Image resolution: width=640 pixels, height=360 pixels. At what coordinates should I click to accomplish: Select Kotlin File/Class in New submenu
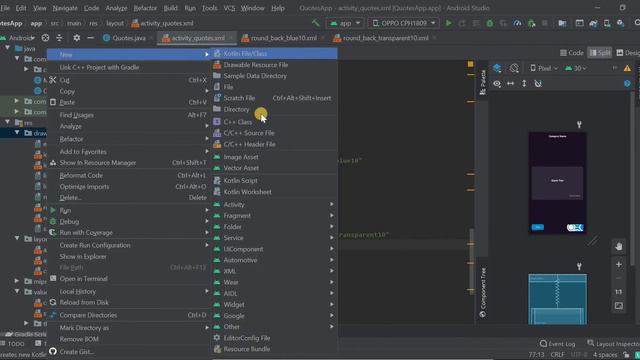click(273, 53)
